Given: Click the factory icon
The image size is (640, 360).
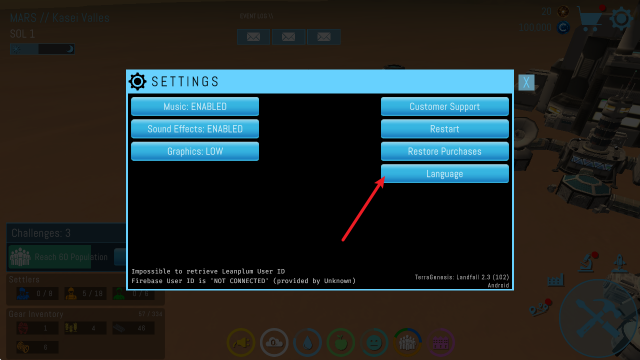Looking at the screenshot, I should click(556, 280).
